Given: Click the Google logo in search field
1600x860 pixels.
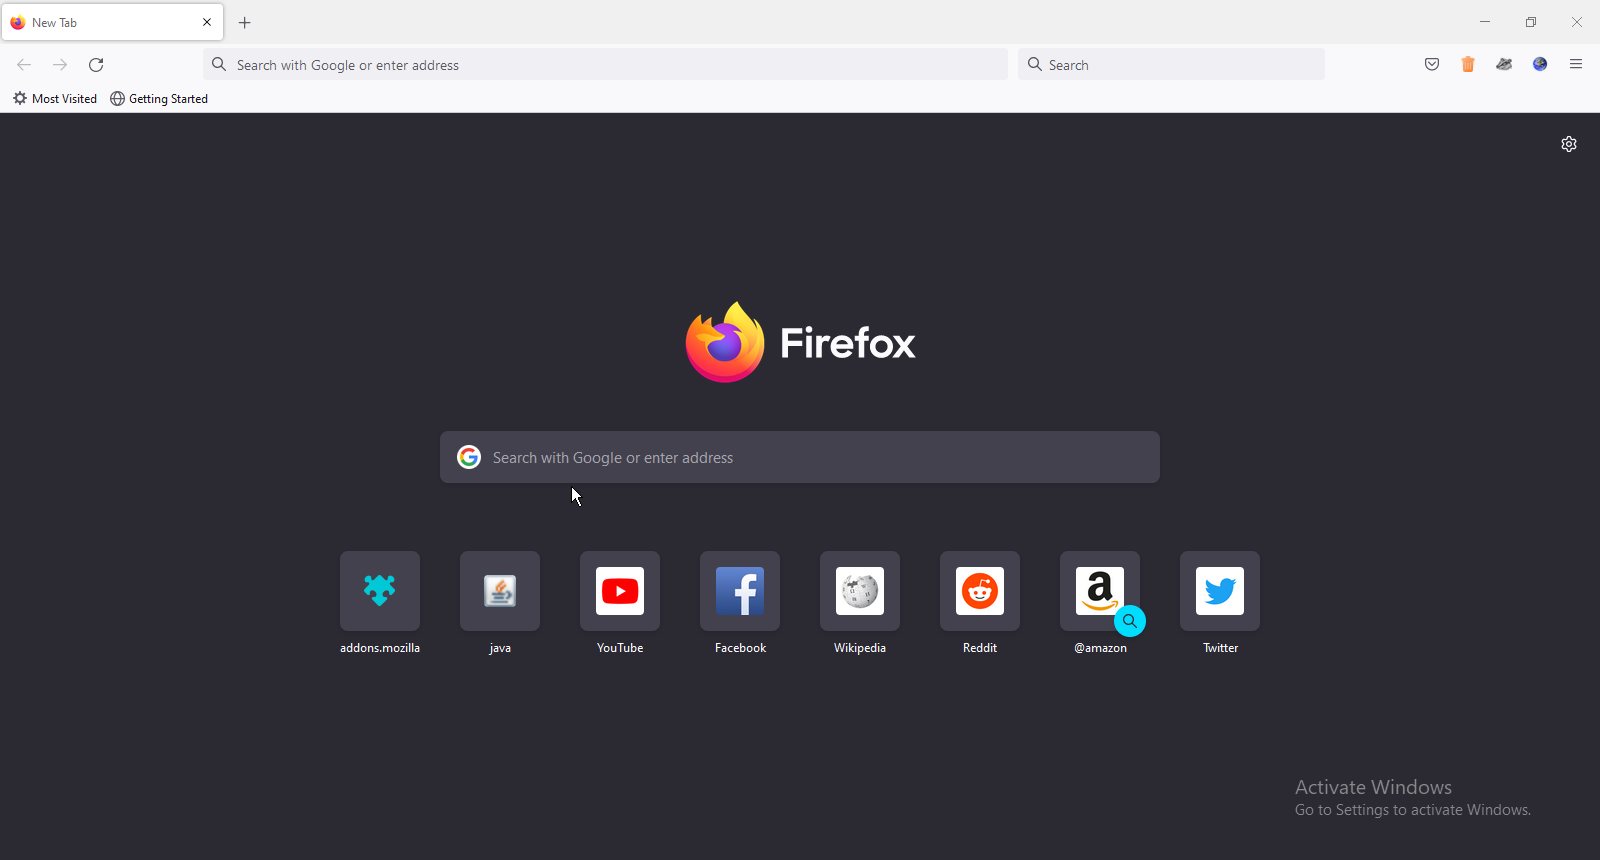Looking at the screenshot, I should (469, 457).
